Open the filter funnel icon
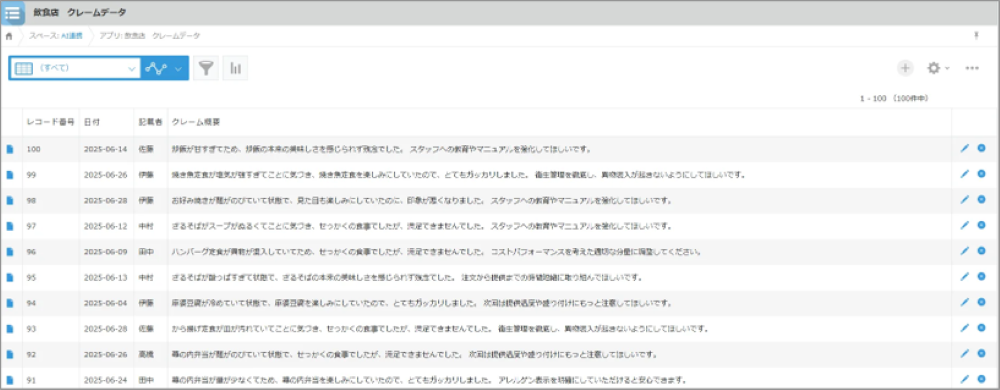This screenshot has height=390, width=1000. click(x=205, y=68)
